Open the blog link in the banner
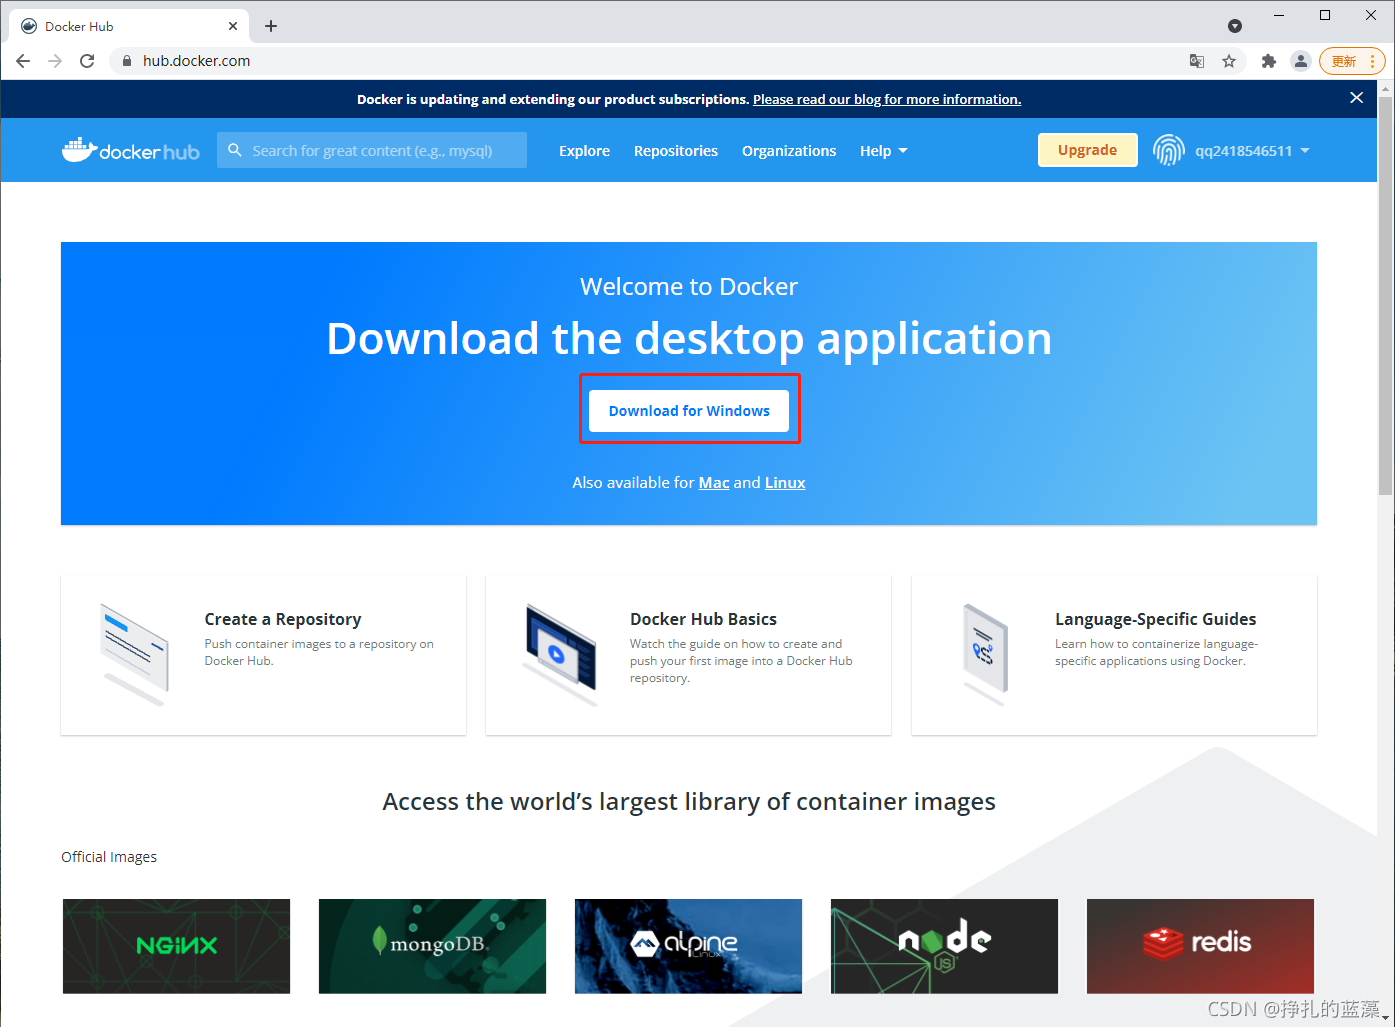 [887, 99]
